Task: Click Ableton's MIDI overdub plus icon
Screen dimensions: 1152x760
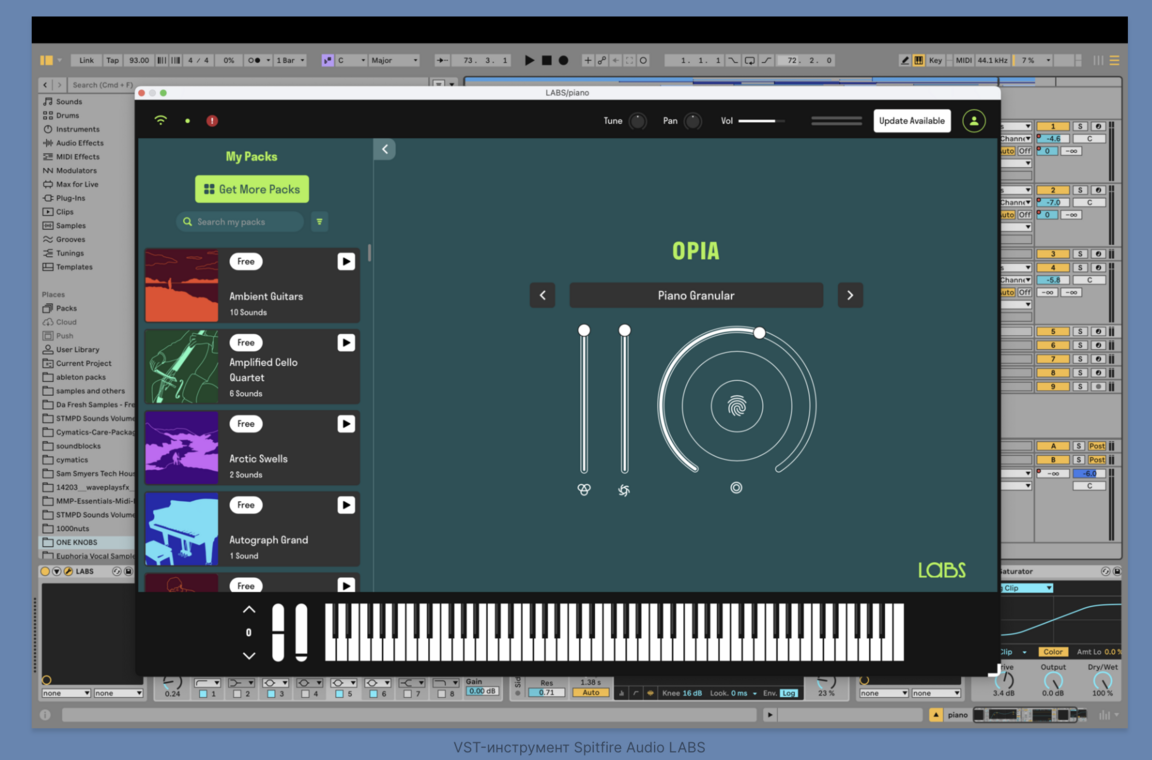Action: 587,60
